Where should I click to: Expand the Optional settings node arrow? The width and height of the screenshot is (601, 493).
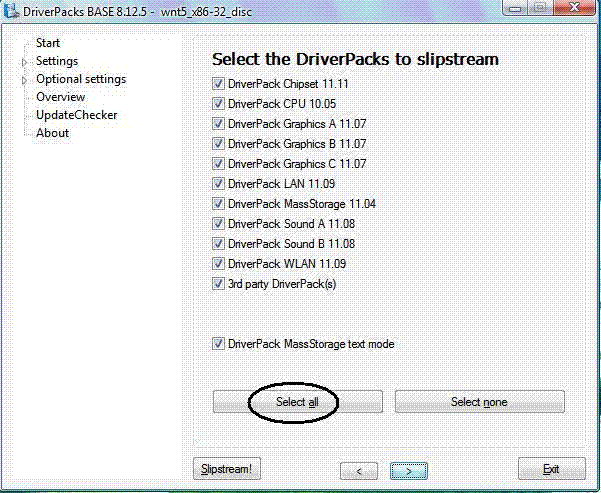24,80
